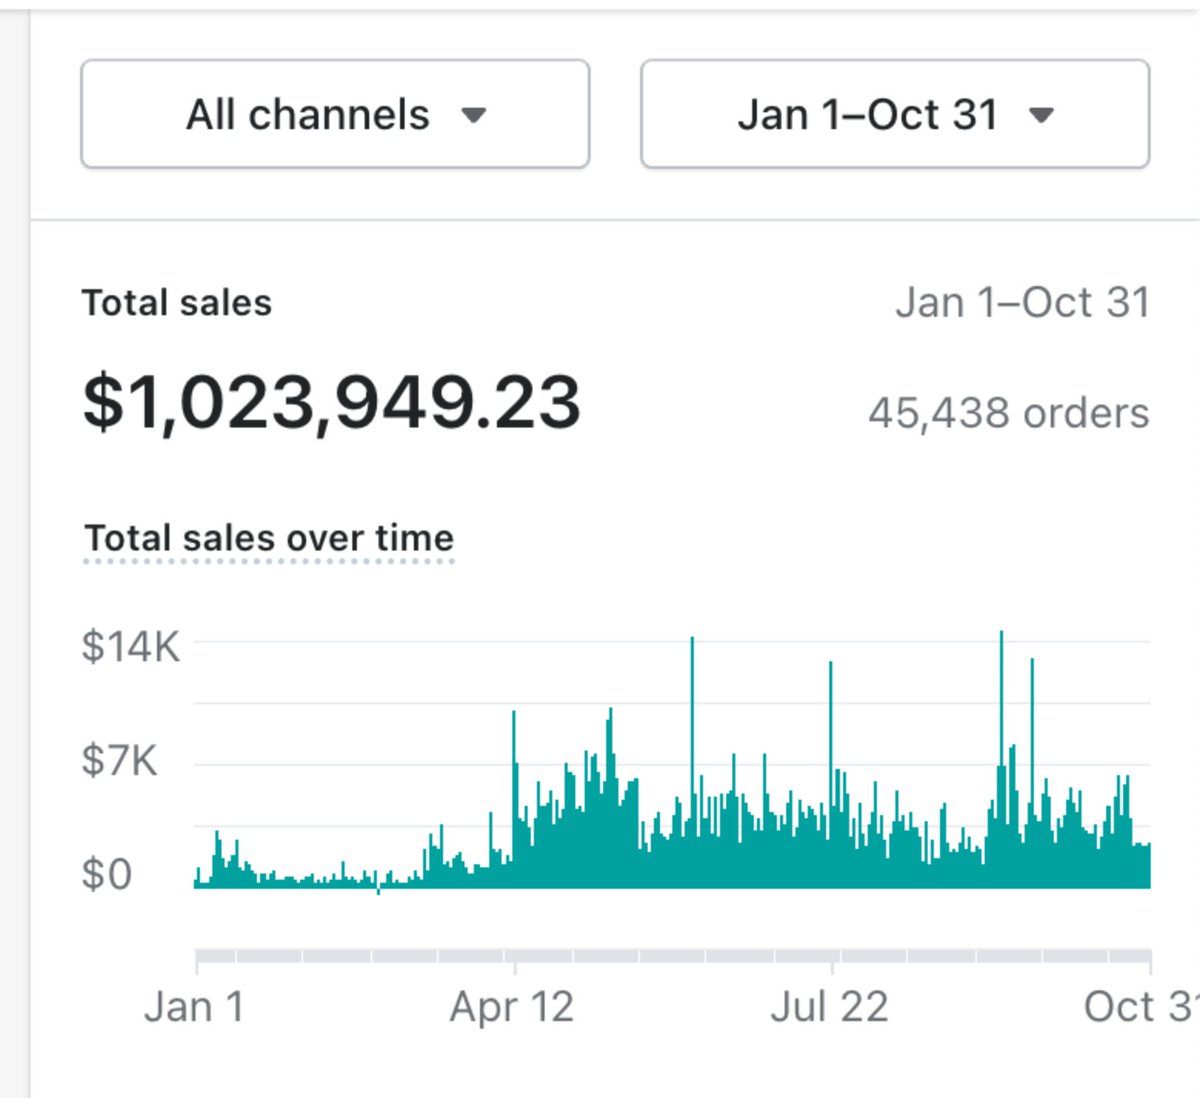This screenshot has height=1098, width=1200.
Task: Select the tallest sales spike near mid-June
Action: [692, 700]
